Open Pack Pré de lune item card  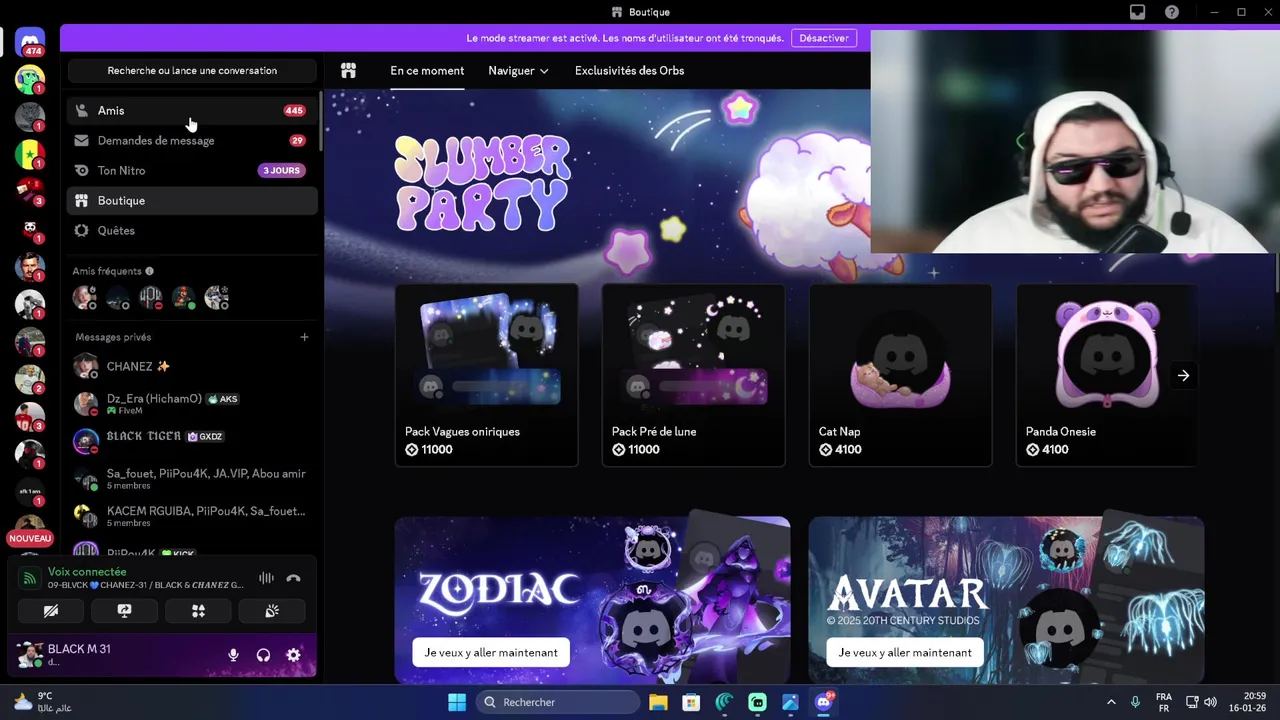tap(693, 375)
